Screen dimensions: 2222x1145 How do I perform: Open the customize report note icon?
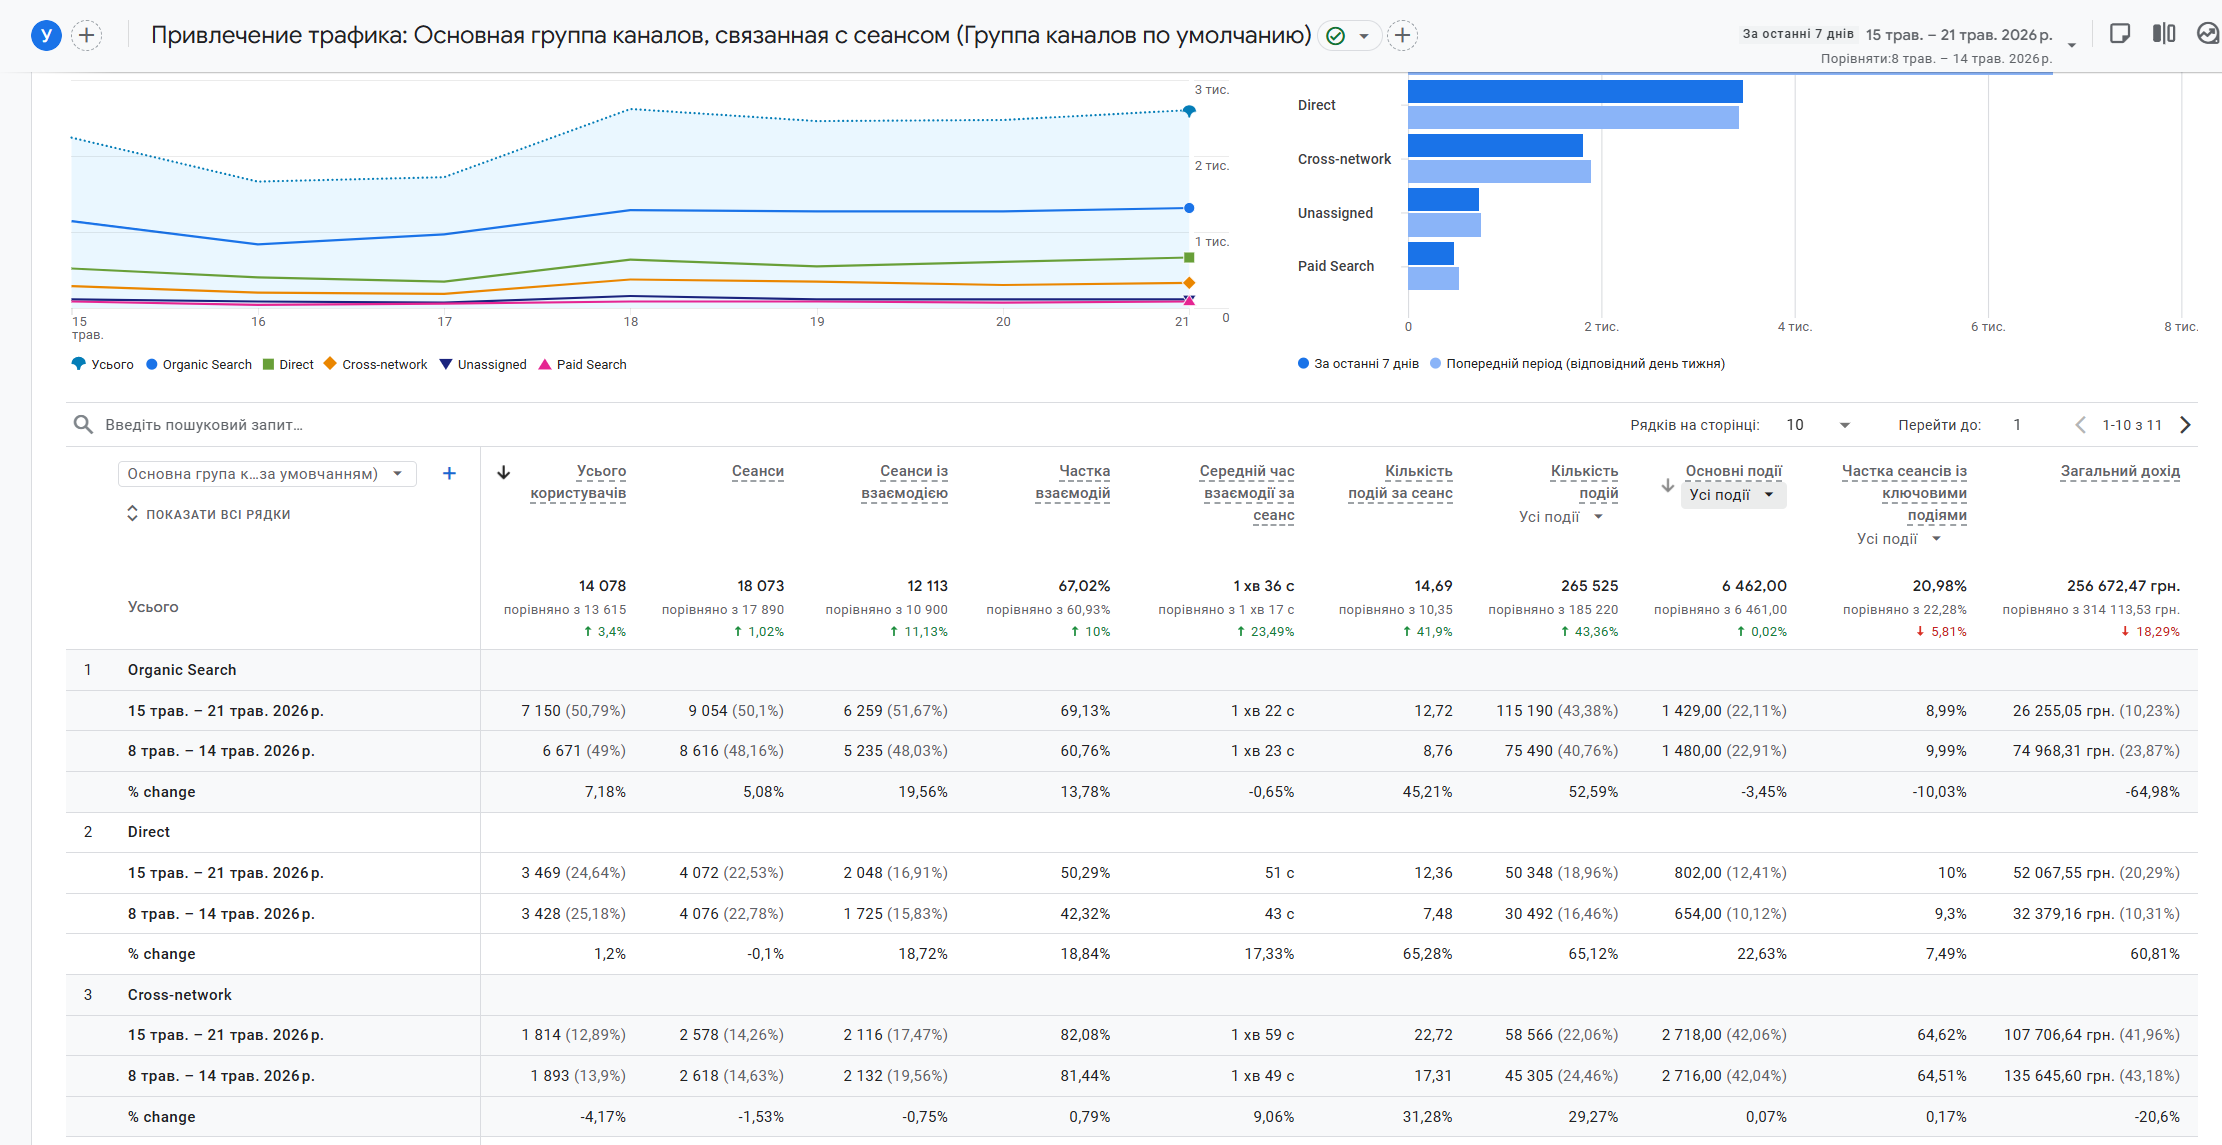coord(2119,34)
